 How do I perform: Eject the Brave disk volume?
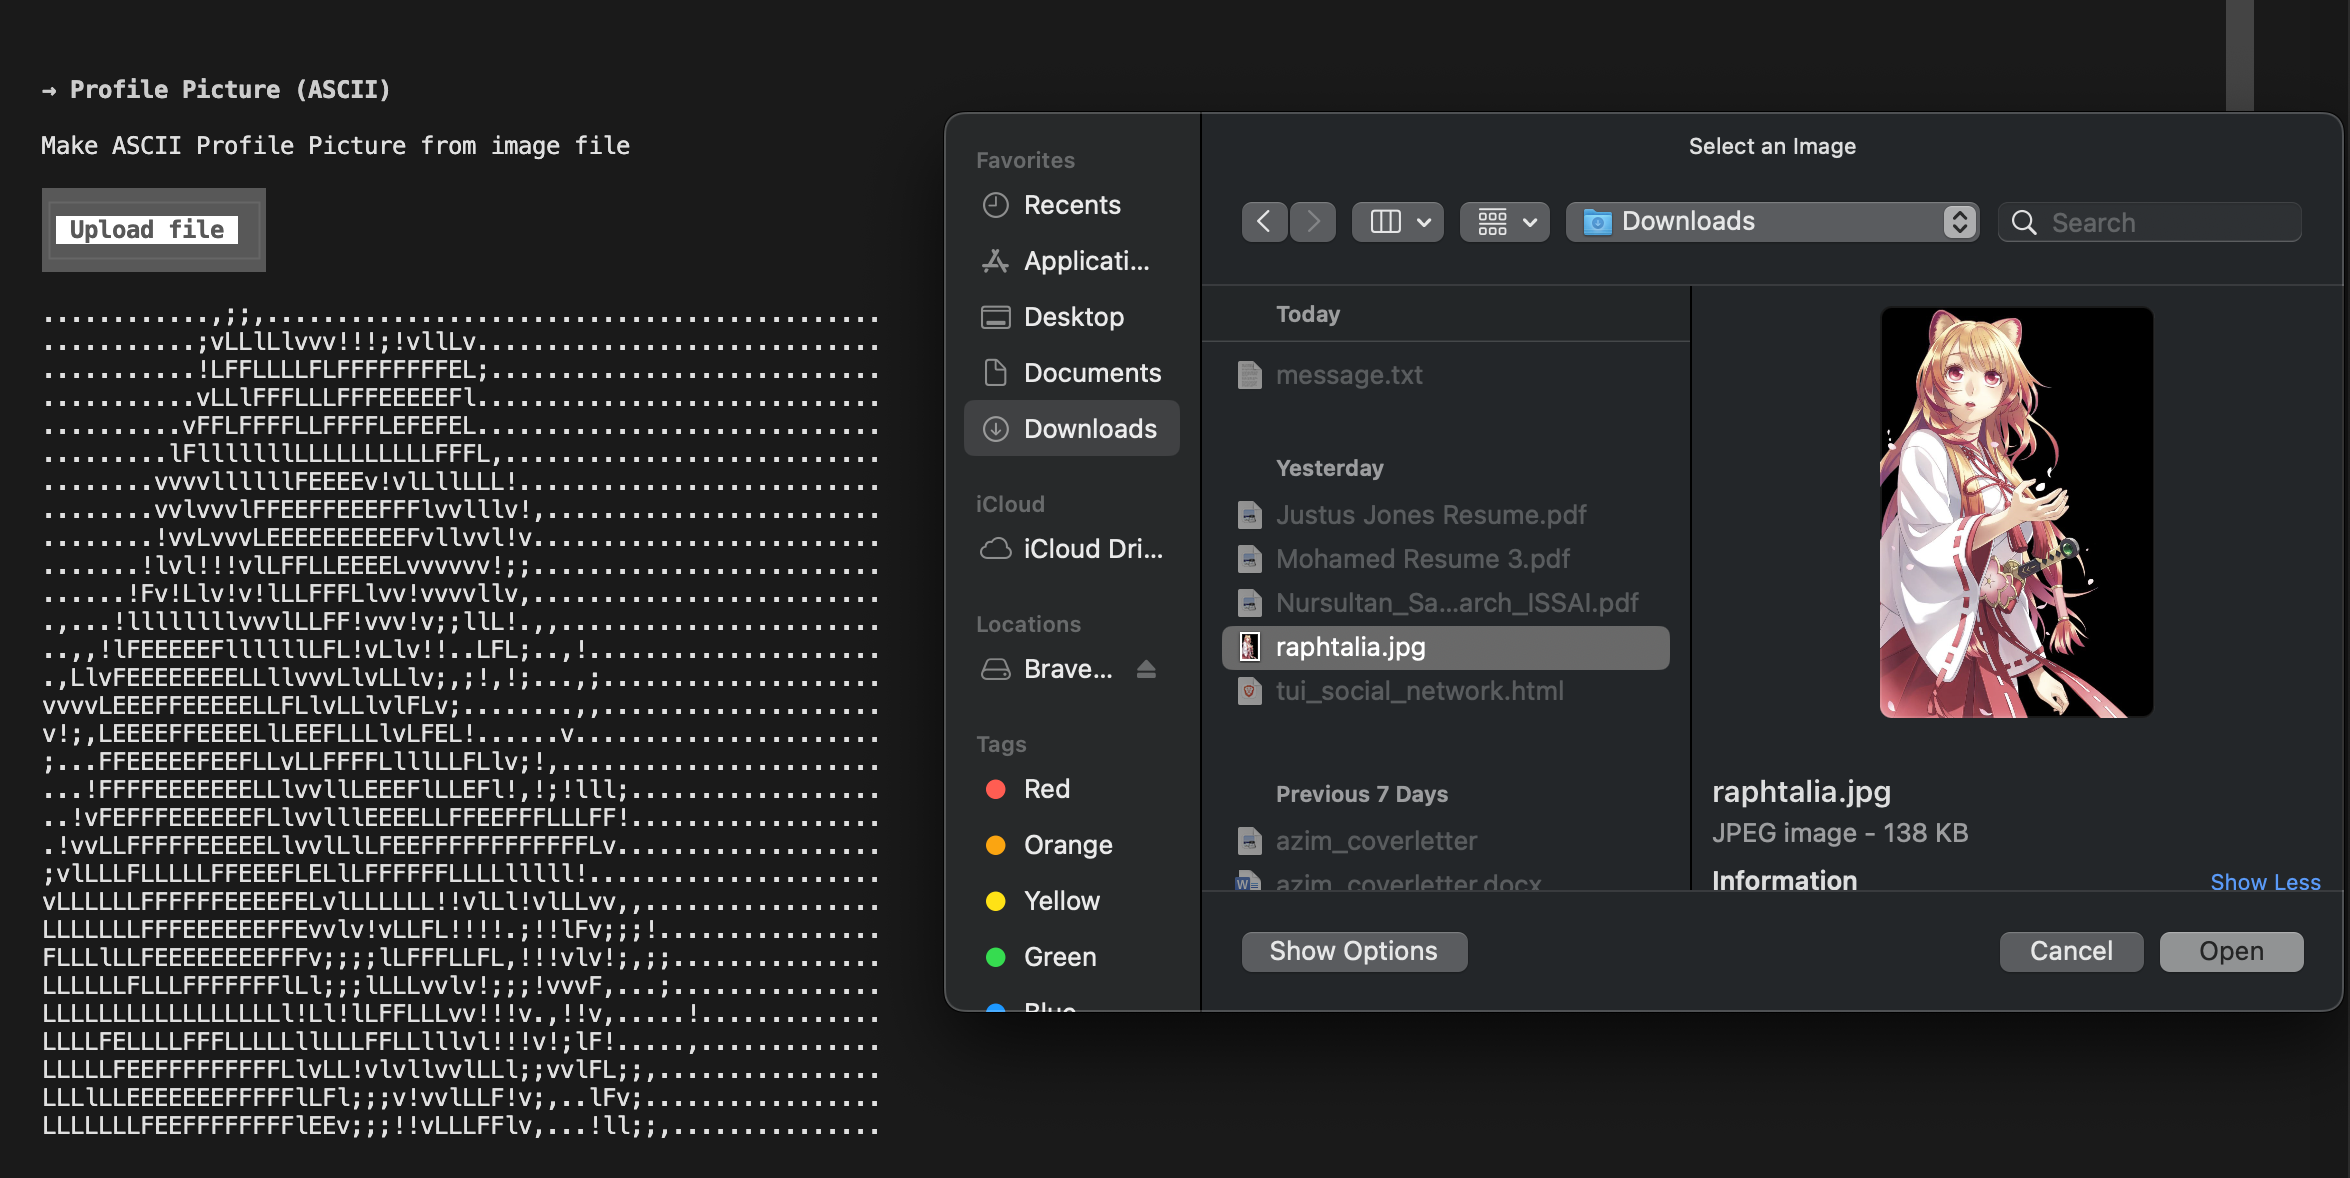pos(1146,669)
